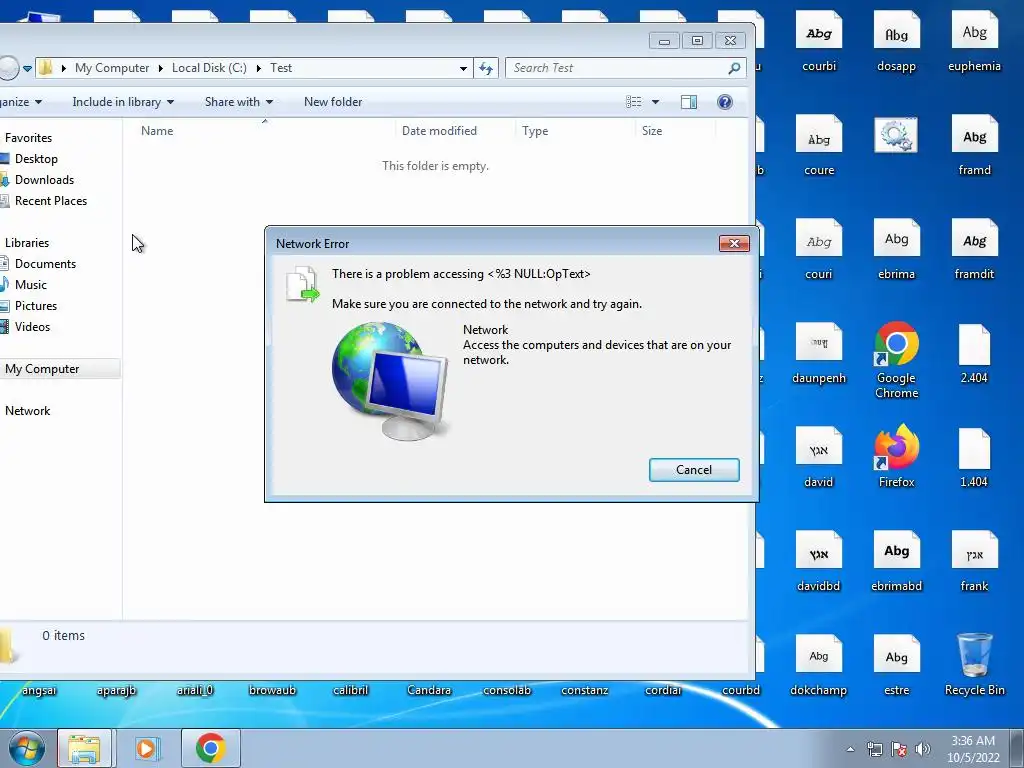Change view using the view icon
1024x768 pixels.
click(633, 102)
